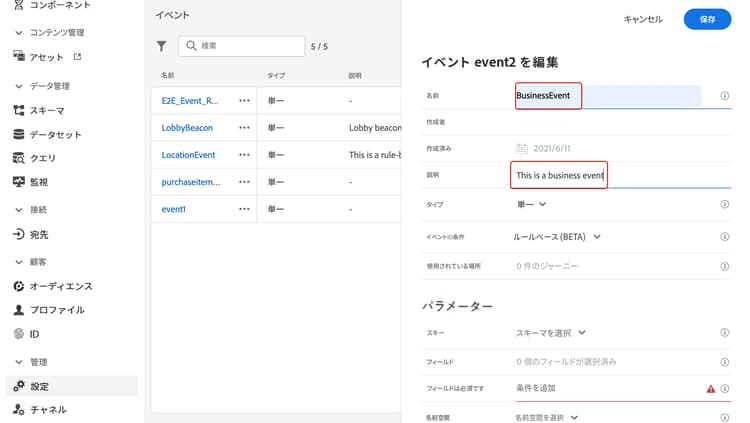750x423 pixels.
Task: Open the LocationEvent event link
Action: (188, 155)
